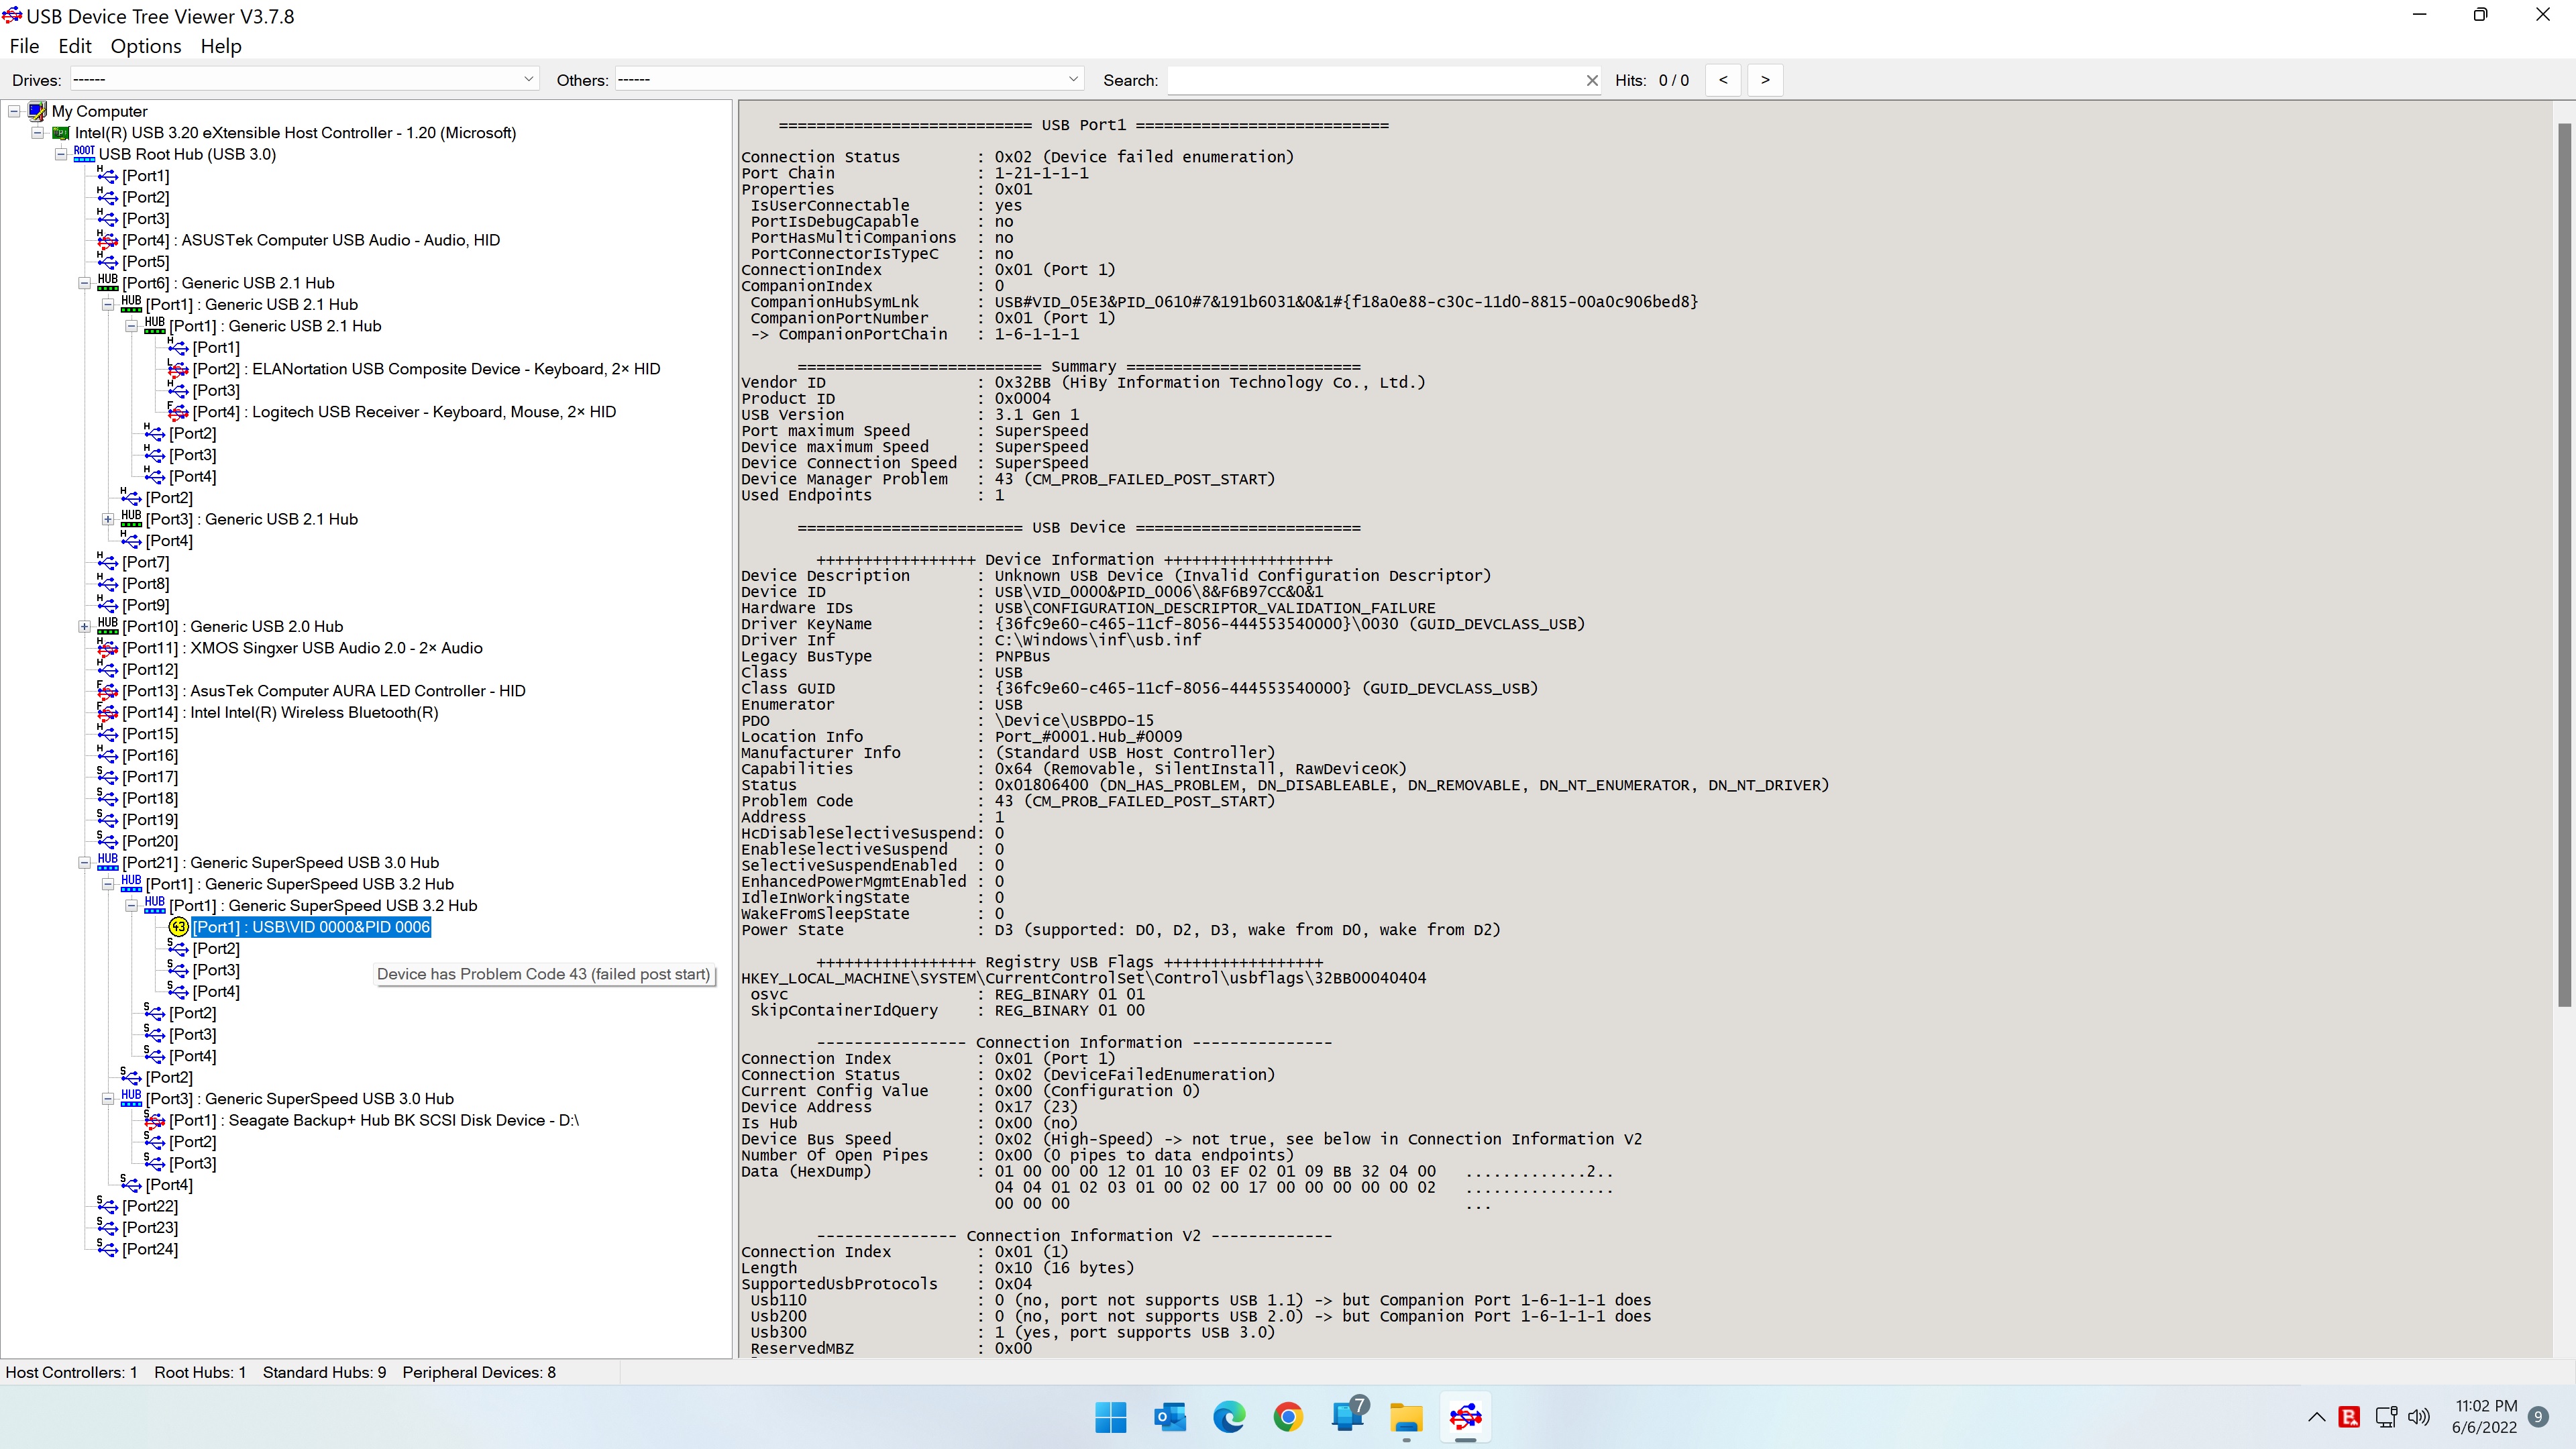The height and width of the screenshot is (1449, 2576).
Task: Go to next search hit
Action: pyautogui.click(x=1765, y=80)
